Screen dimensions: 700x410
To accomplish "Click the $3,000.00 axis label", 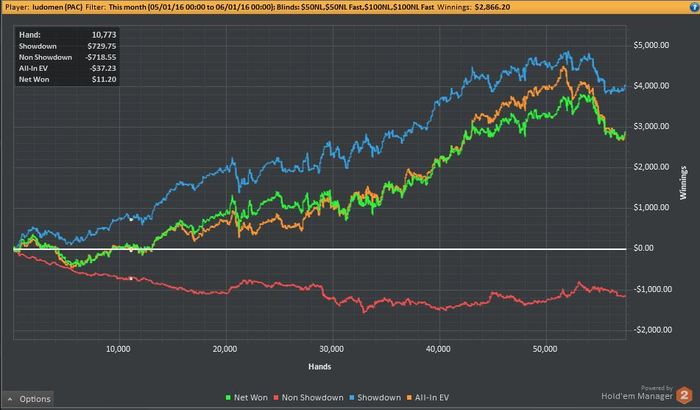I will tap(651, 126).
